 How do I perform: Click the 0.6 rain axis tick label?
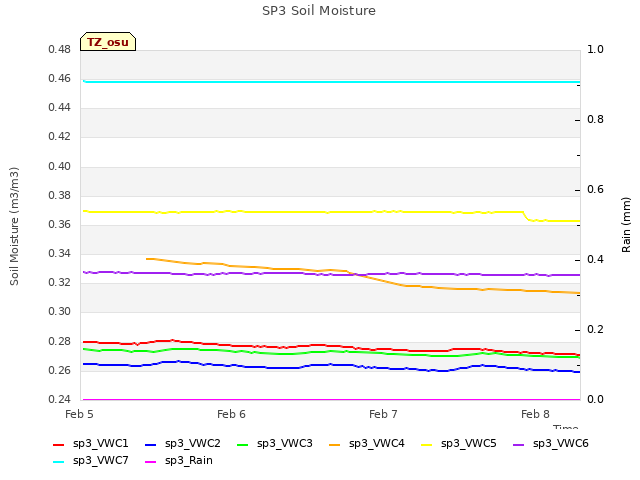(595, 190)
